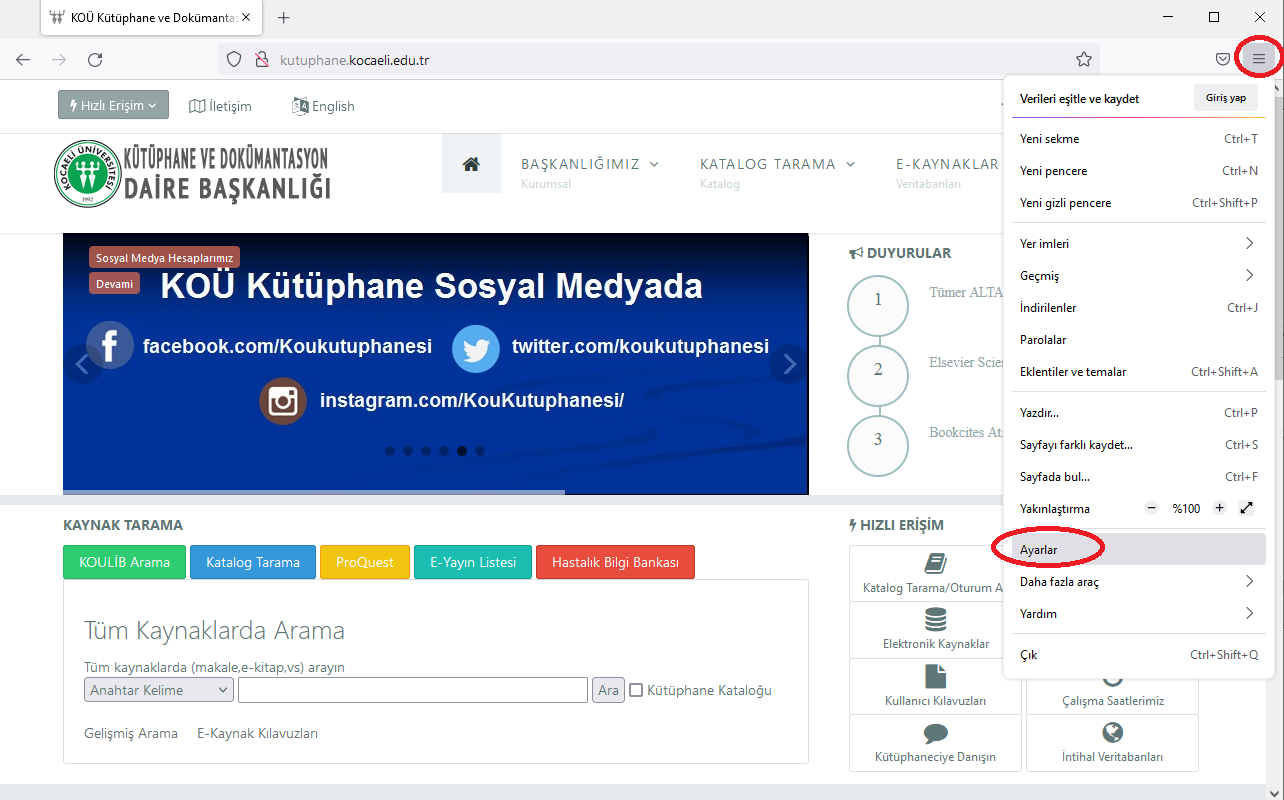This screenshot has height=800, width=1284.
Task: Reload the page
Action: (x=95, y=59)
